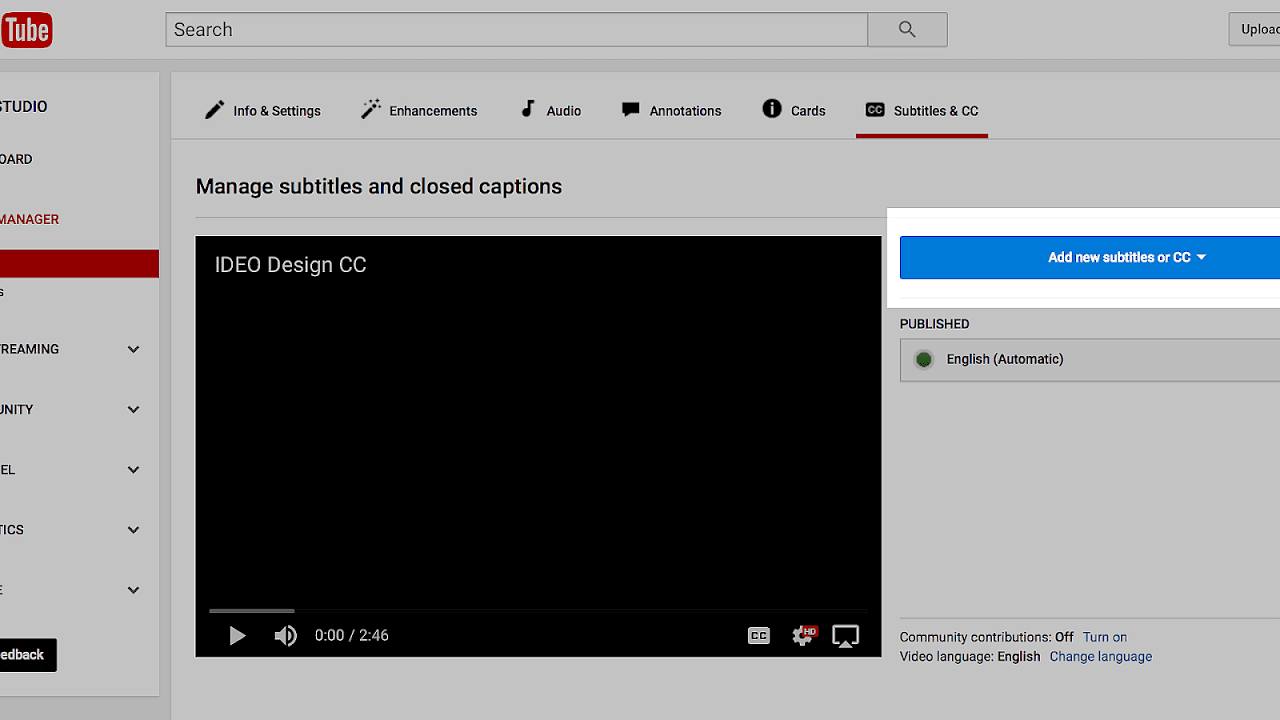Image resolution: width=1280 pixels, height=720 pixels.
Task: Open Dashboard in the sidebar
Action: (x=17, y=159)
